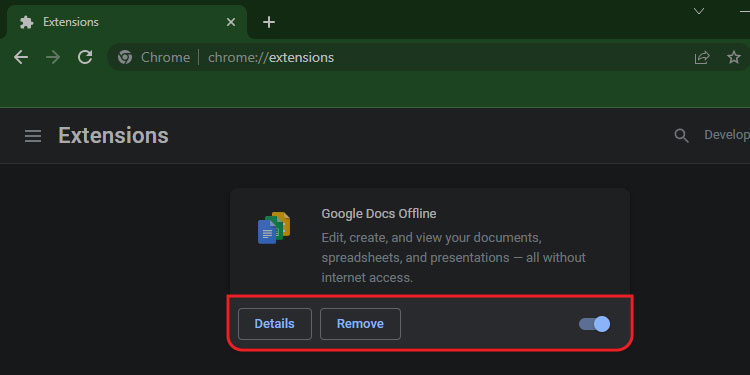
Task: Bookmark this page with the star icon
Action: click(x=733, y=58)
